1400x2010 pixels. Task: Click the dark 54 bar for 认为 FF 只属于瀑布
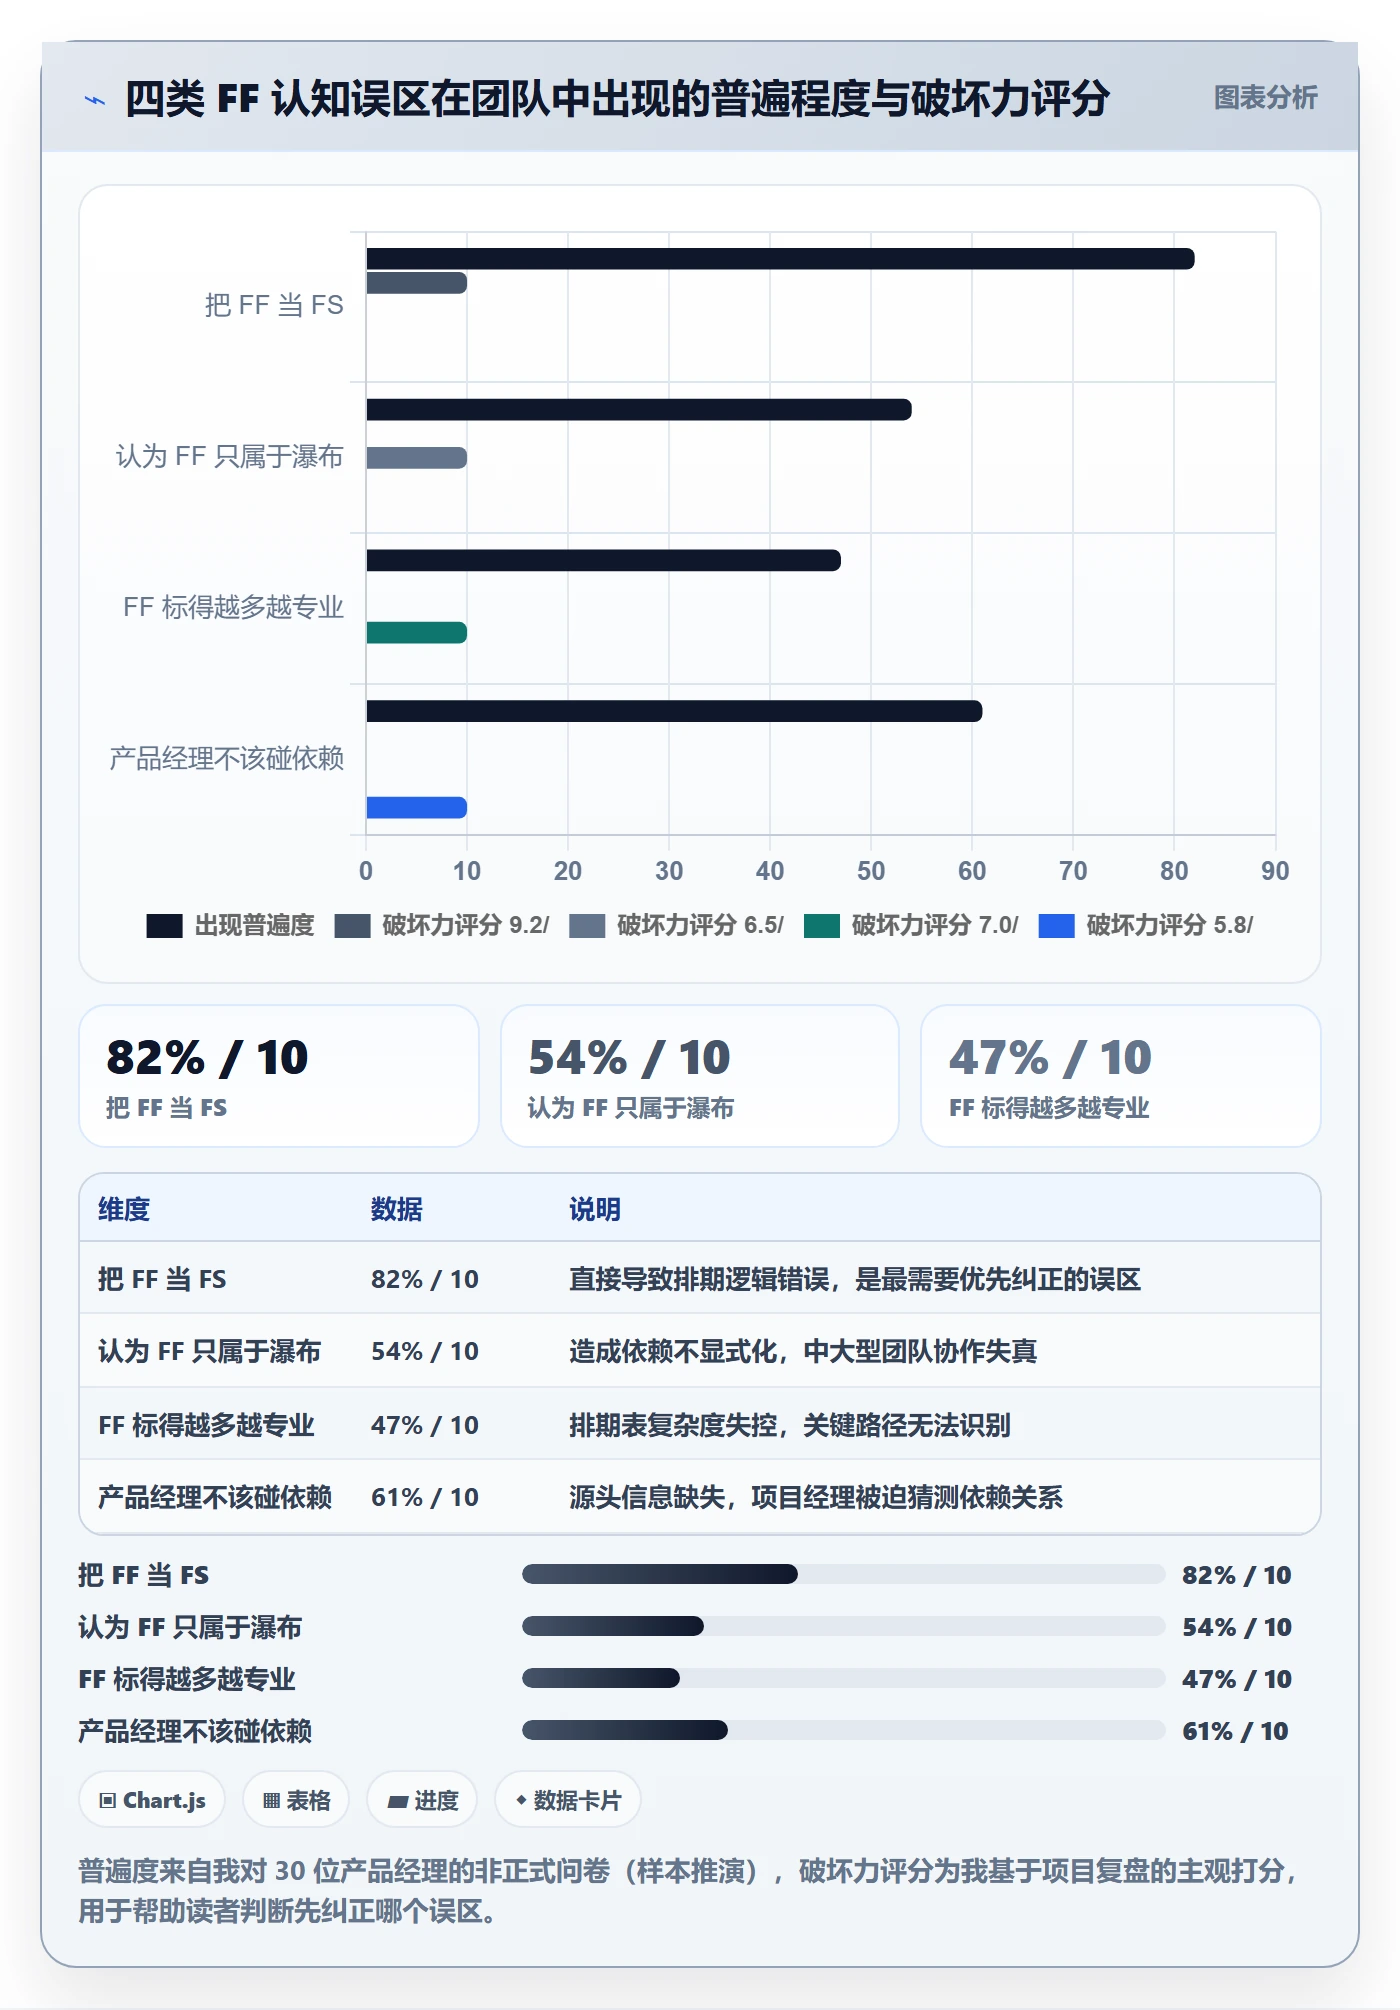pyautogui.click(x=639, y=410)
